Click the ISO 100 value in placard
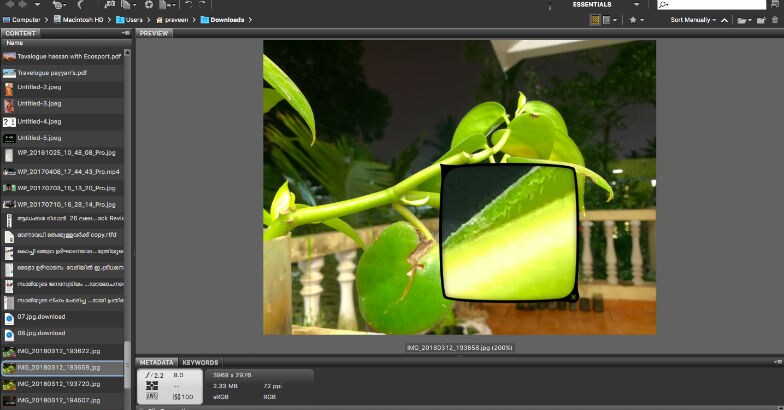The height and width of the screenshot is (410, 784). [x=183, y=396]
